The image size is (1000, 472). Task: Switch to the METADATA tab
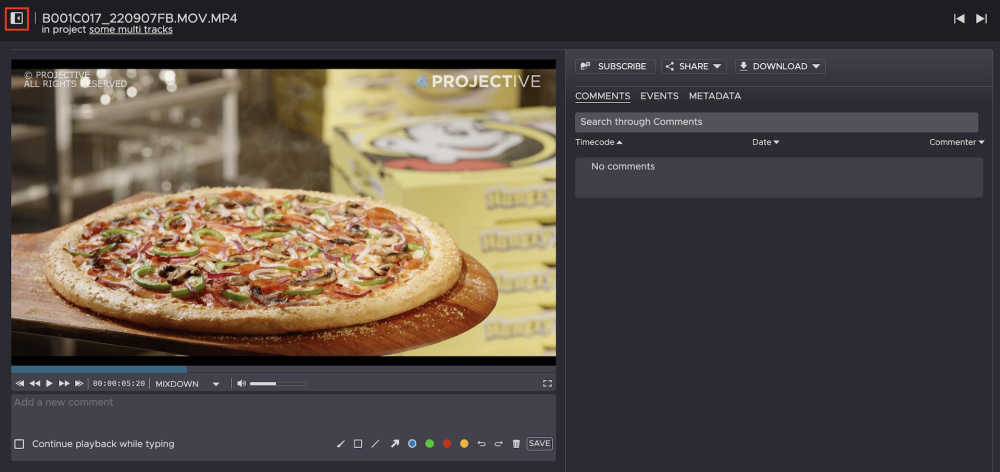(715, 96)
